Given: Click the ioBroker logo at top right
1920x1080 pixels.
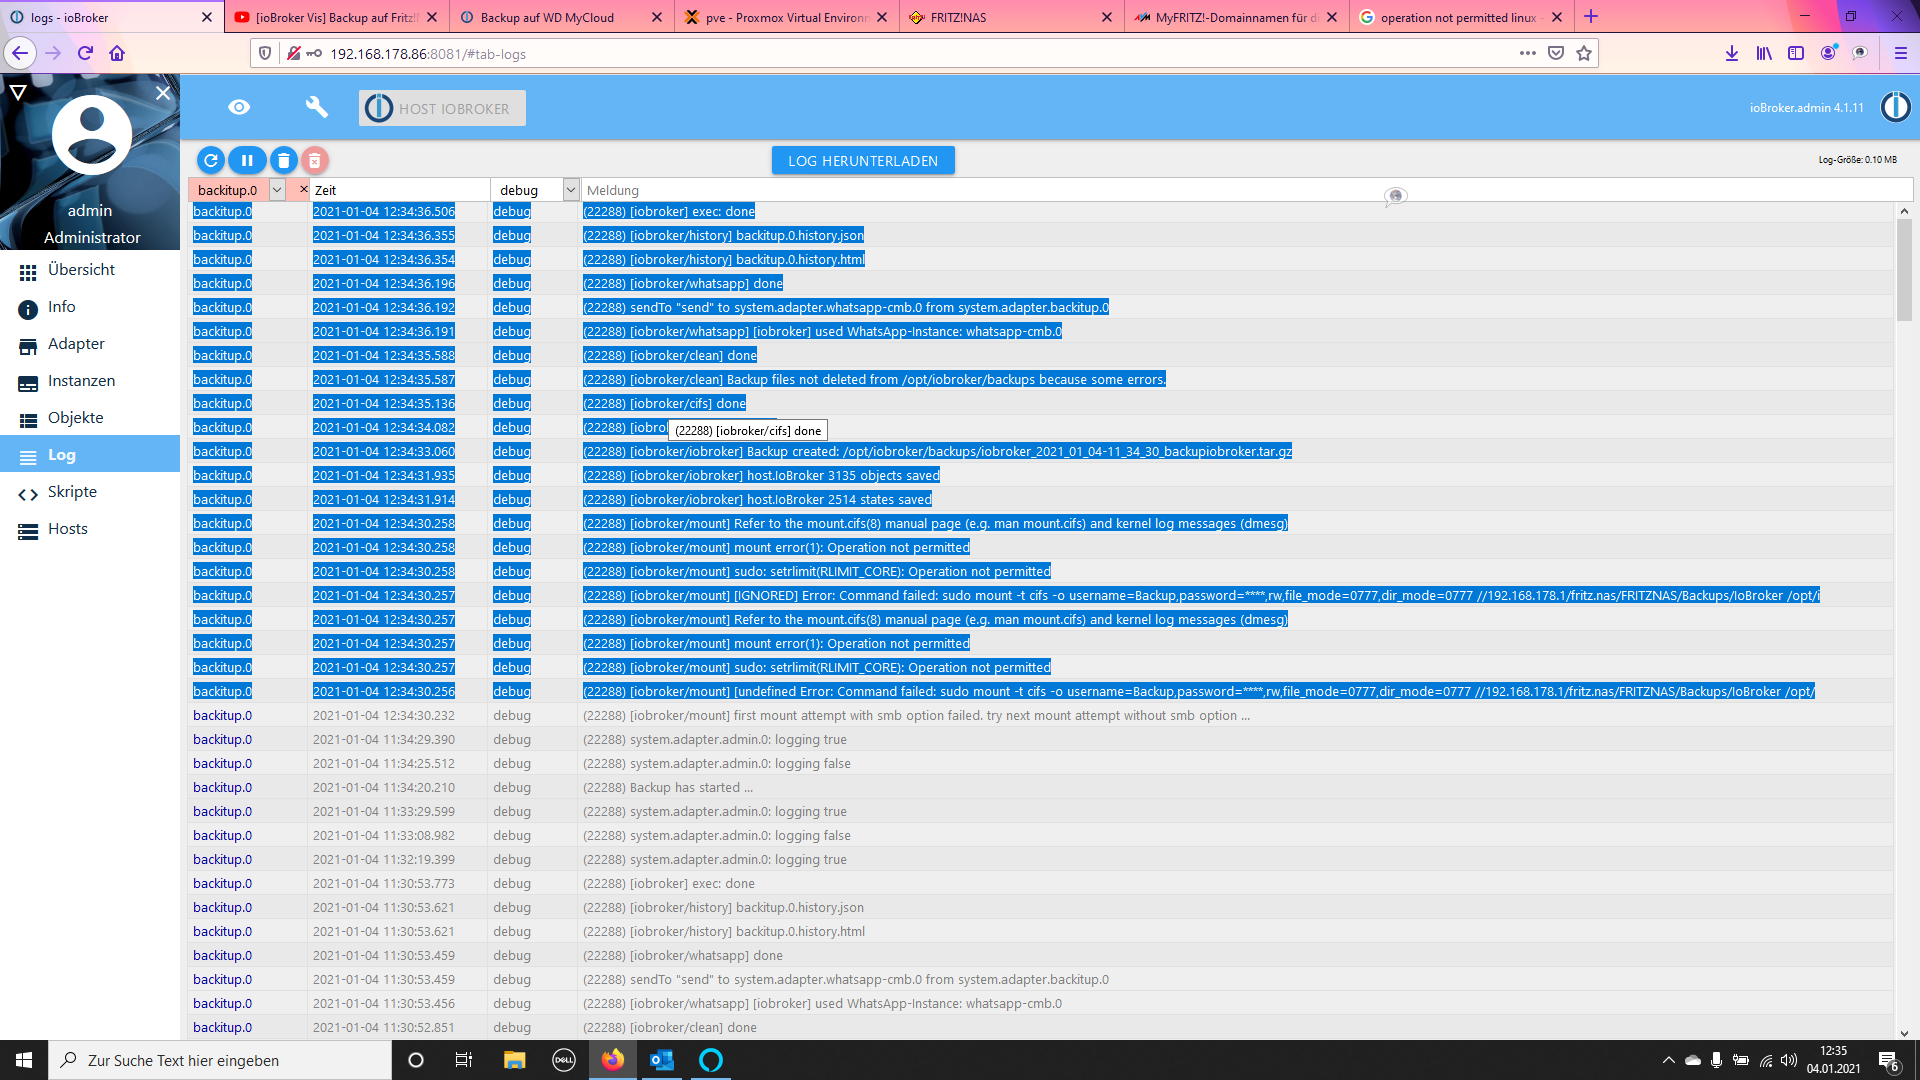Looking at the screenshot, I should coord(1895,107).
